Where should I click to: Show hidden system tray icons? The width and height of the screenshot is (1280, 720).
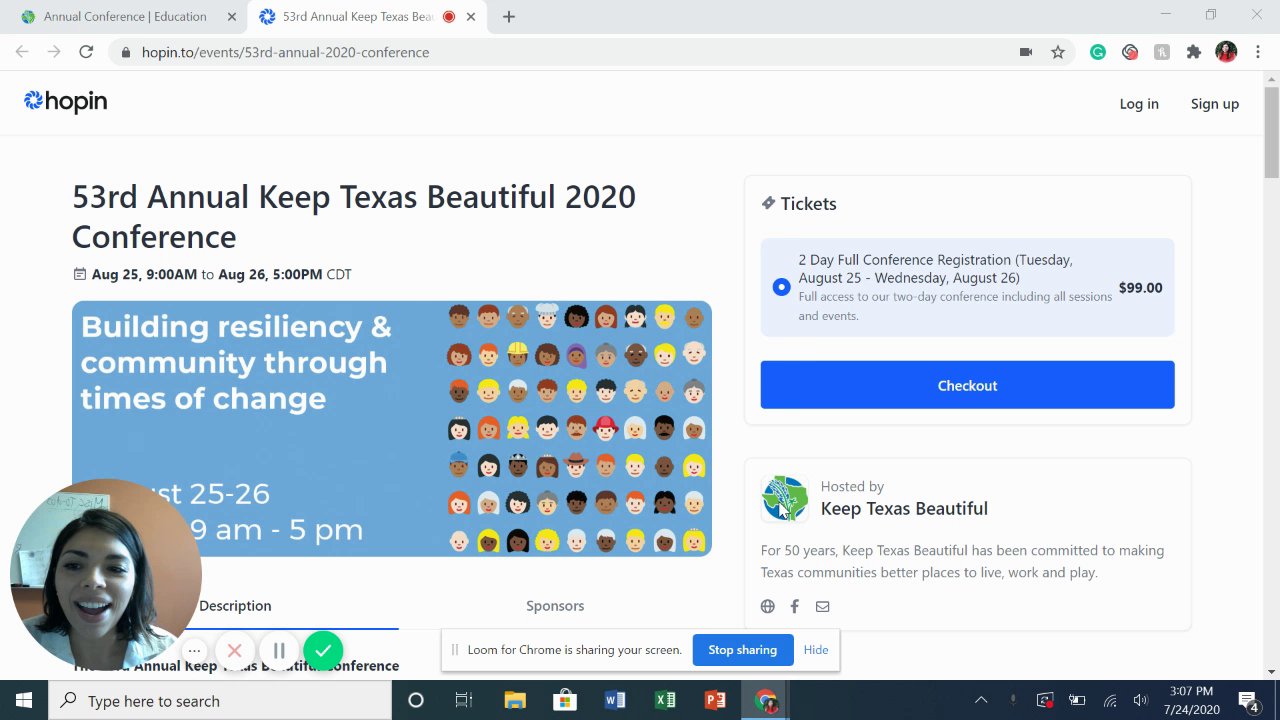pos(981,700)
